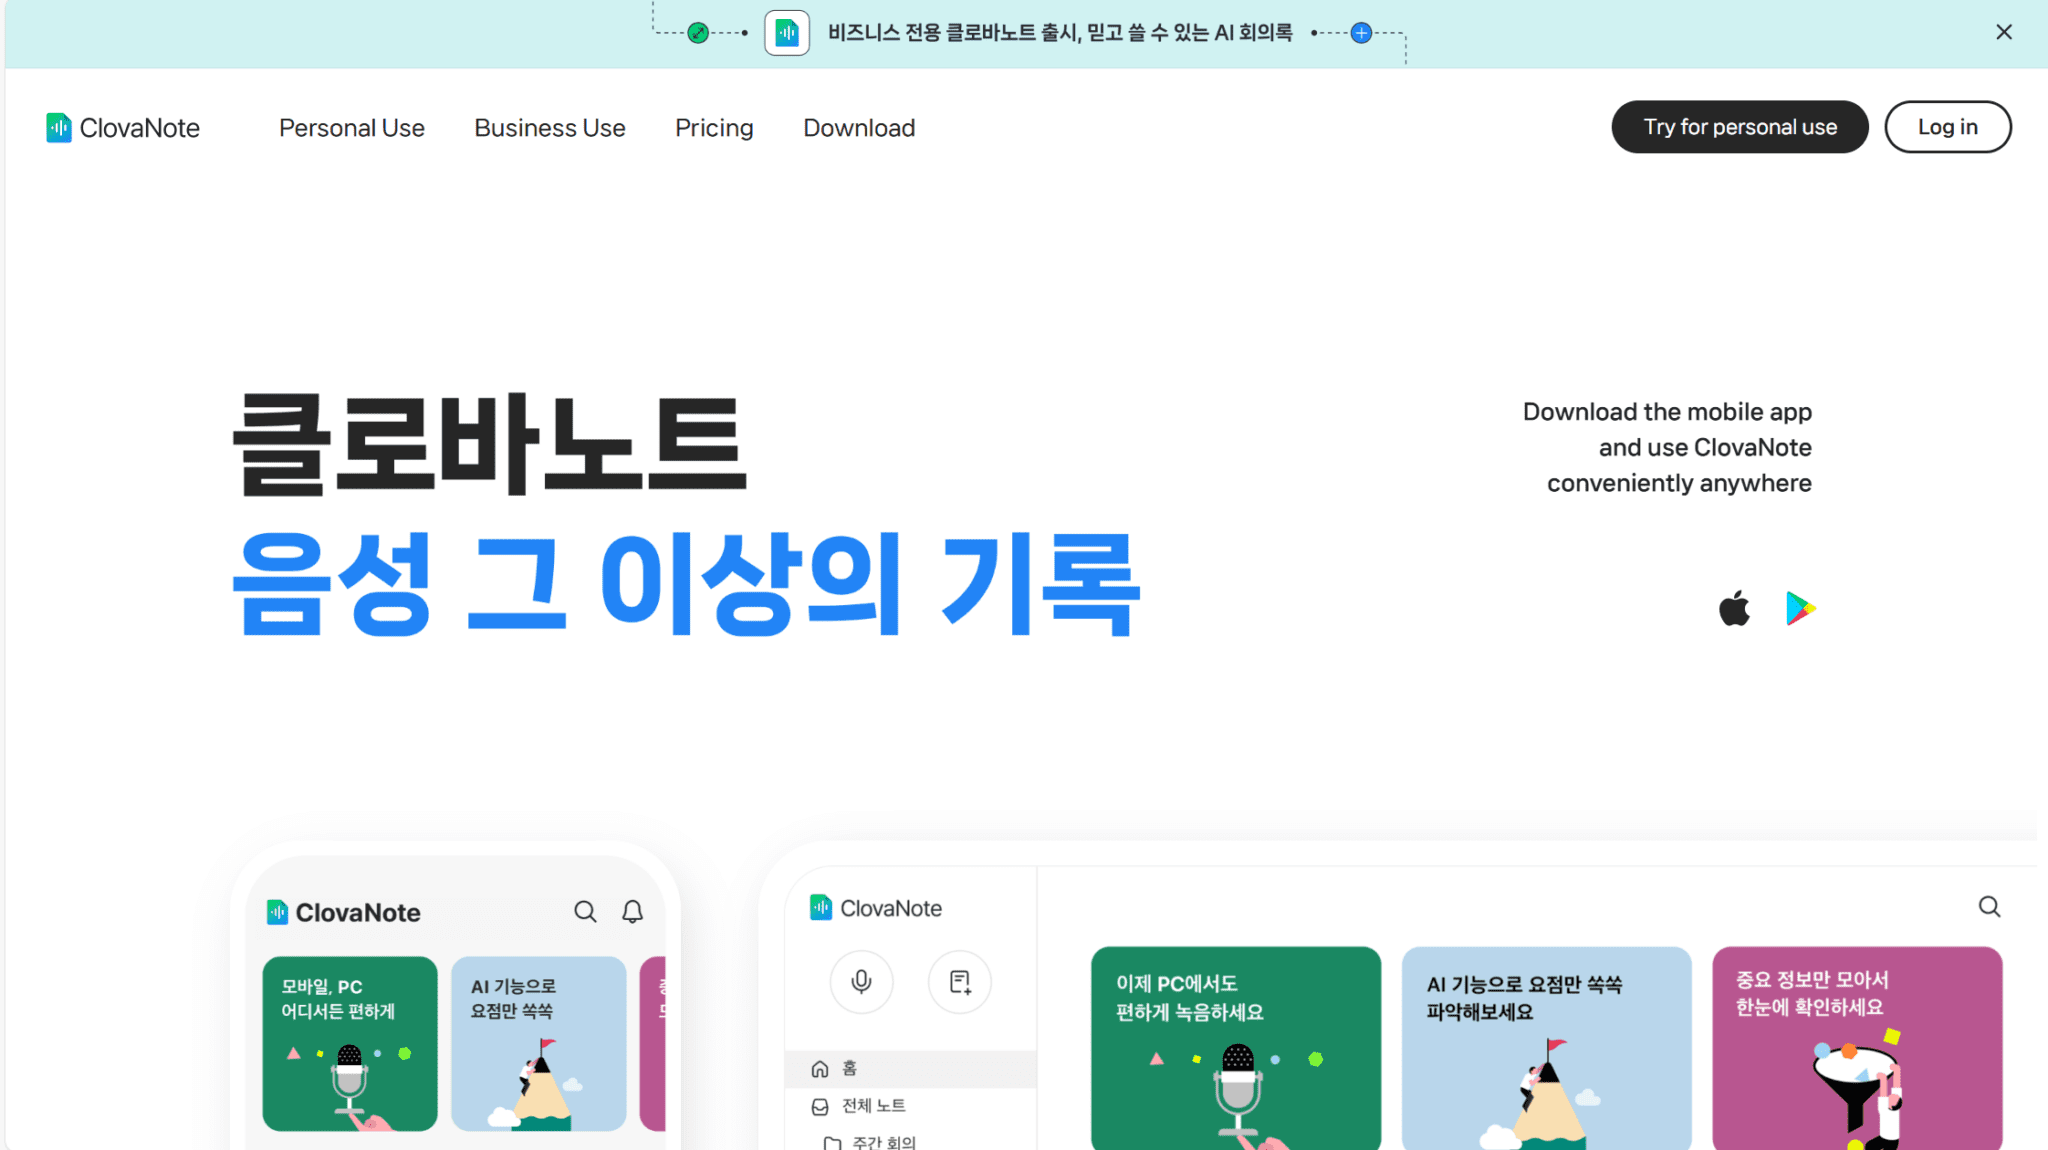Select the 홈 sidebar item
The image size is (2048, 1150).
tap(910, 1068)
